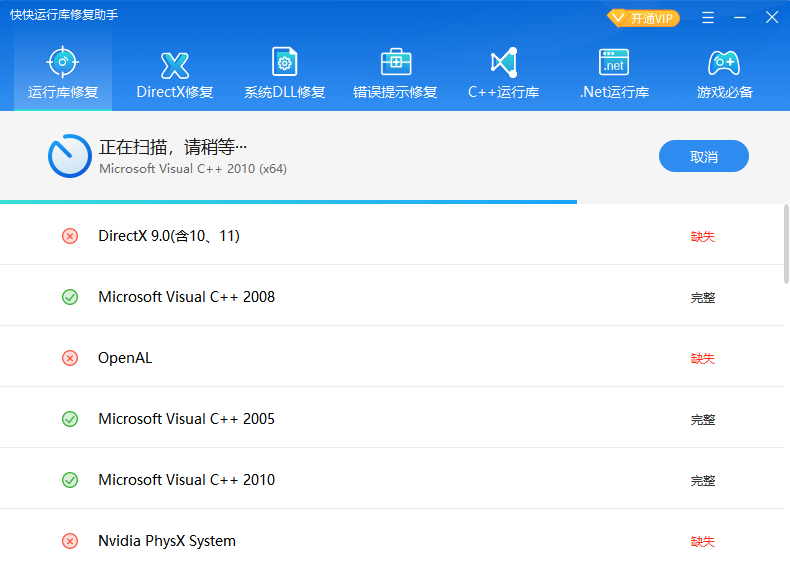Click the 缺失 status for Nvidia PhysX System
Image resolution: width=790 pixels, height=562 pixels.
(702, 542)
